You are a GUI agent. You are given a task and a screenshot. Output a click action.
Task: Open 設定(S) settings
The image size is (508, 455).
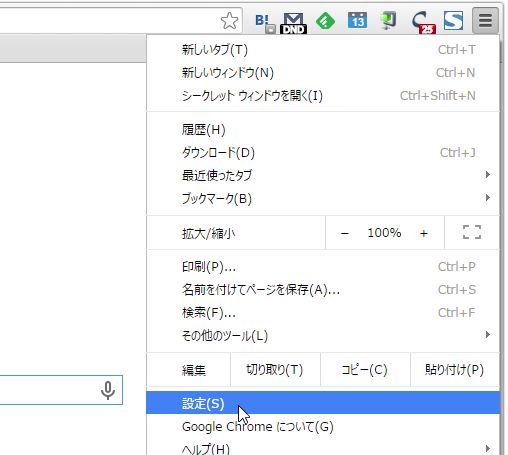[323, 403]
